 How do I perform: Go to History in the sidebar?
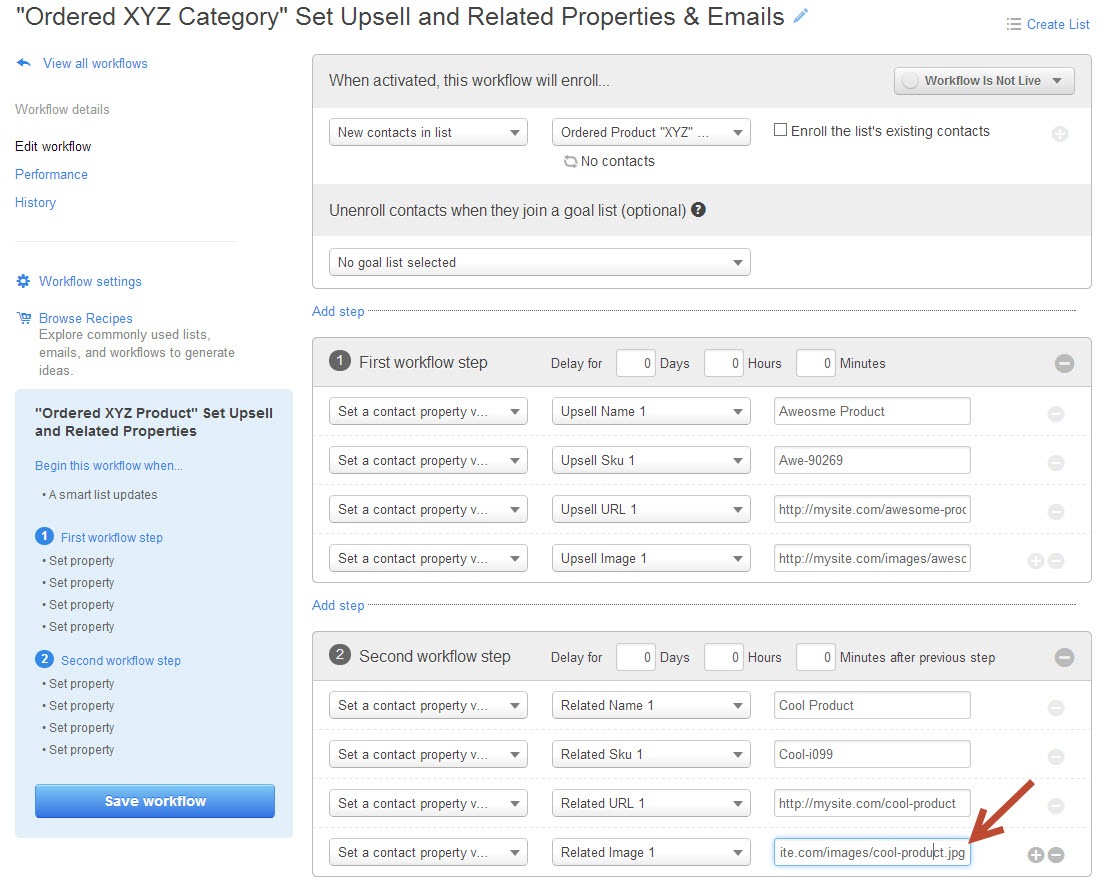pyautogui.click(x=35, y=202)
